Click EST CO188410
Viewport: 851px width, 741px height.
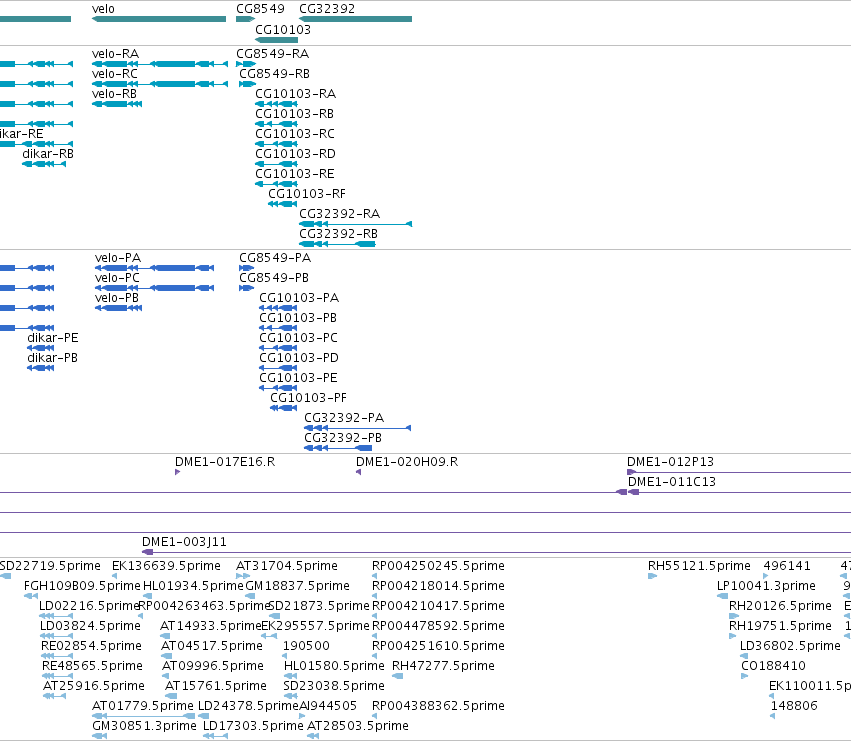(x=745, y=676)
